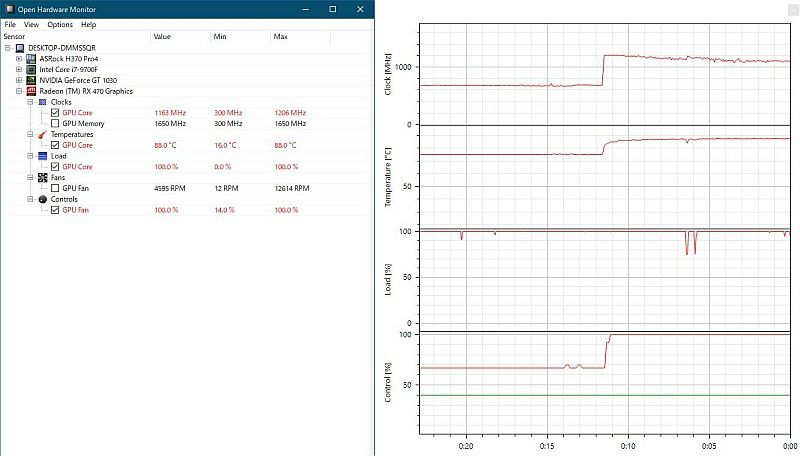This screenshot has height=456, width=800.
Task: Click the Load category icon
Action: [x=42, y=156]
